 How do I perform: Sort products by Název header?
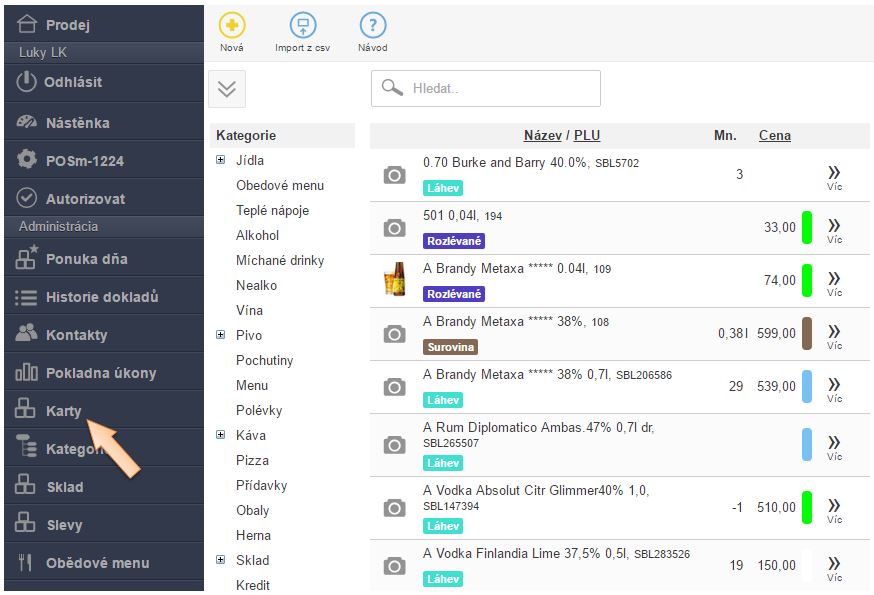point(542,135)
